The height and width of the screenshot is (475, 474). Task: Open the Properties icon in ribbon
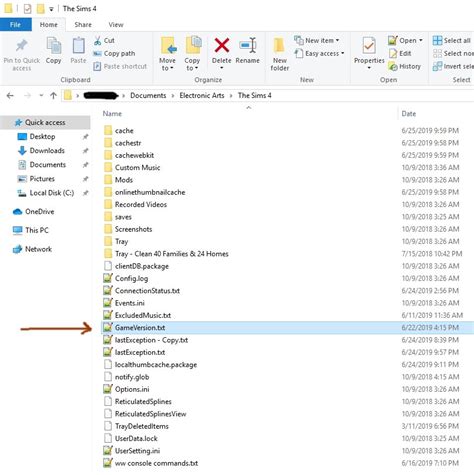click(x=369, y=45)
